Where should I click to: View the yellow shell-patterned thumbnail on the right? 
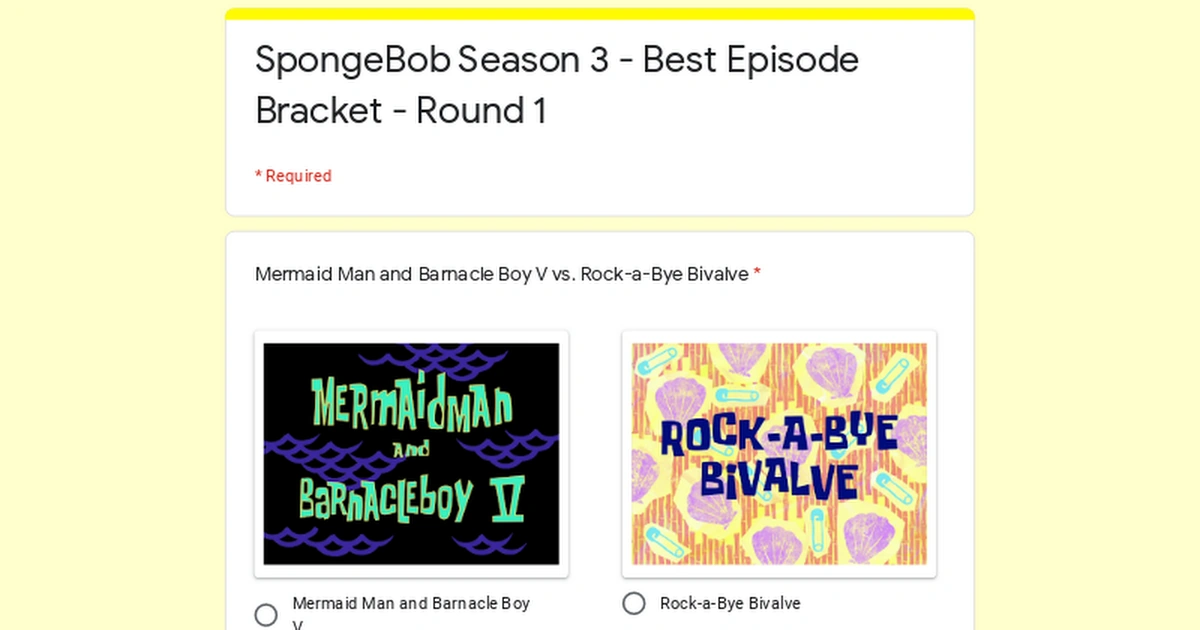779,453
